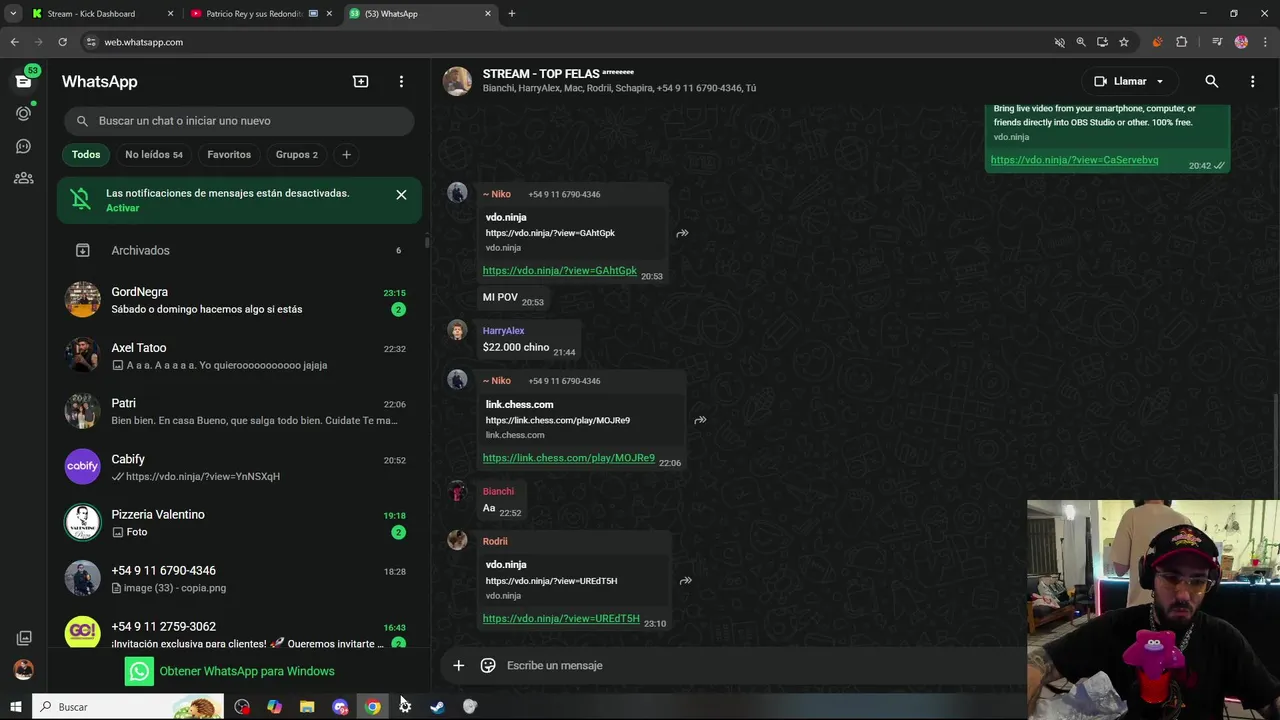Click the Archivados box icon
The width and height of the screenshot is (1280, 720).
point(83,250)
